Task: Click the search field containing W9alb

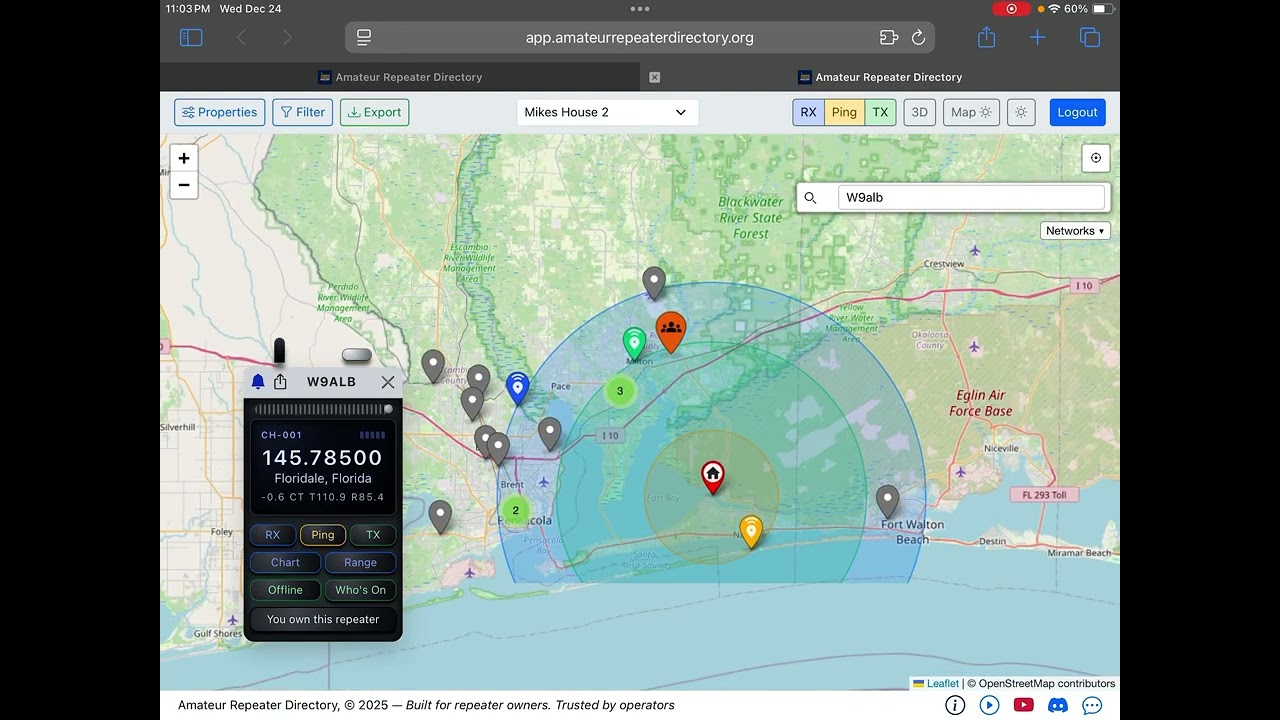Action: 971,197
